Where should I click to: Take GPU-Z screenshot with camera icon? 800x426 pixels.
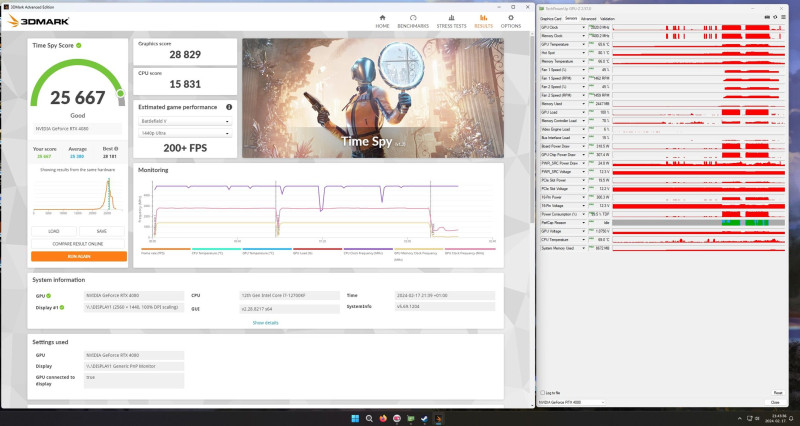pyautogui.click(x=767, y=17)
